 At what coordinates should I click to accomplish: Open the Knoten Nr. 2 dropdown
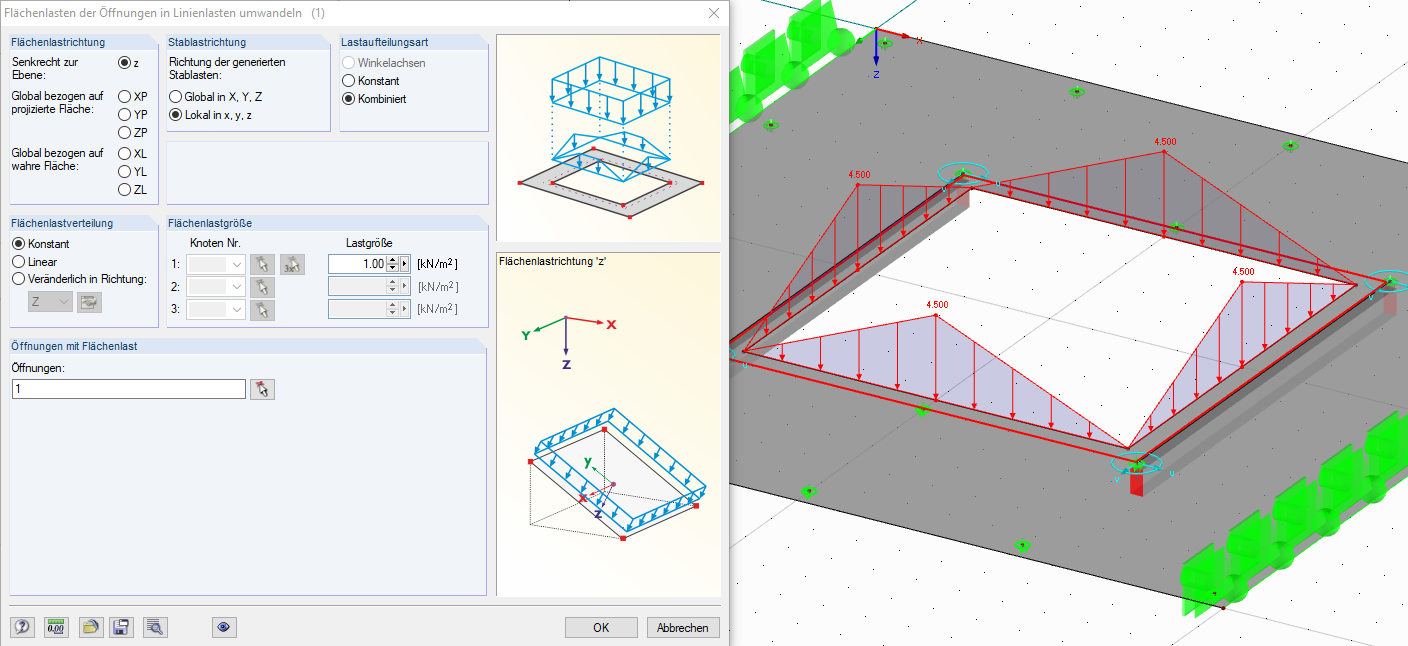pos(216,287)
